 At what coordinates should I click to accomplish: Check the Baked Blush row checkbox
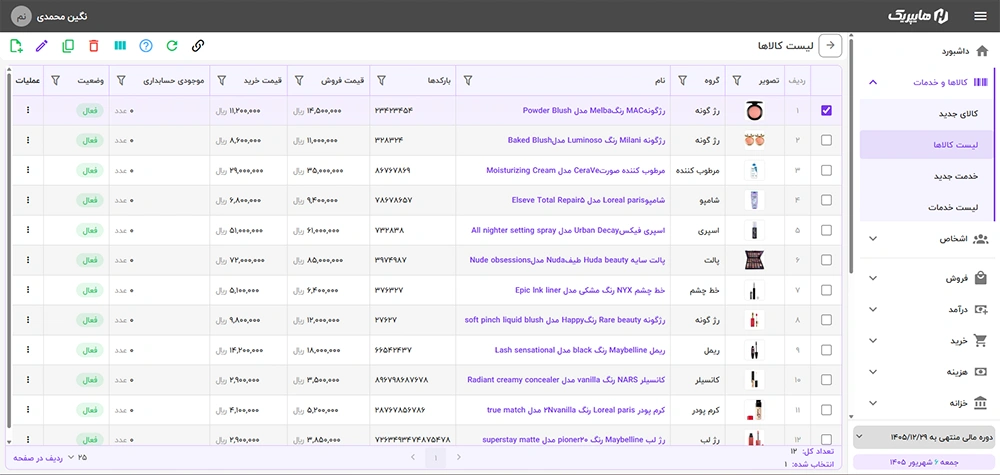click(827, 140)
